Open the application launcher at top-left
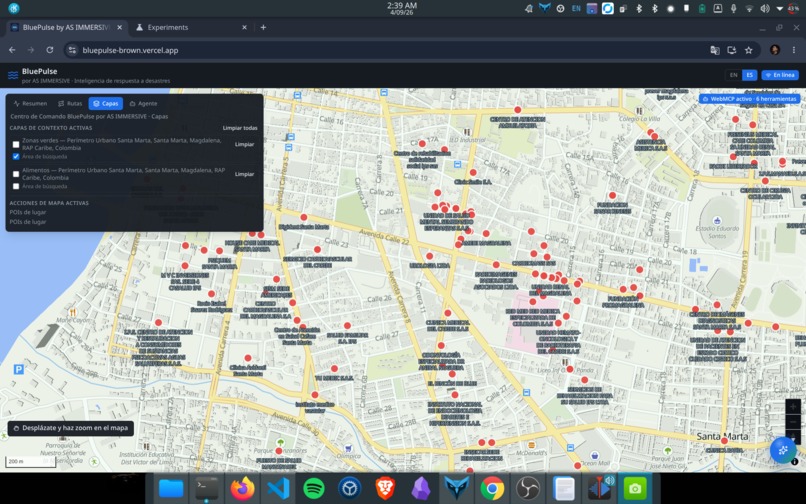The height and width of the screenshot is (504, 806). pos(14,8)
